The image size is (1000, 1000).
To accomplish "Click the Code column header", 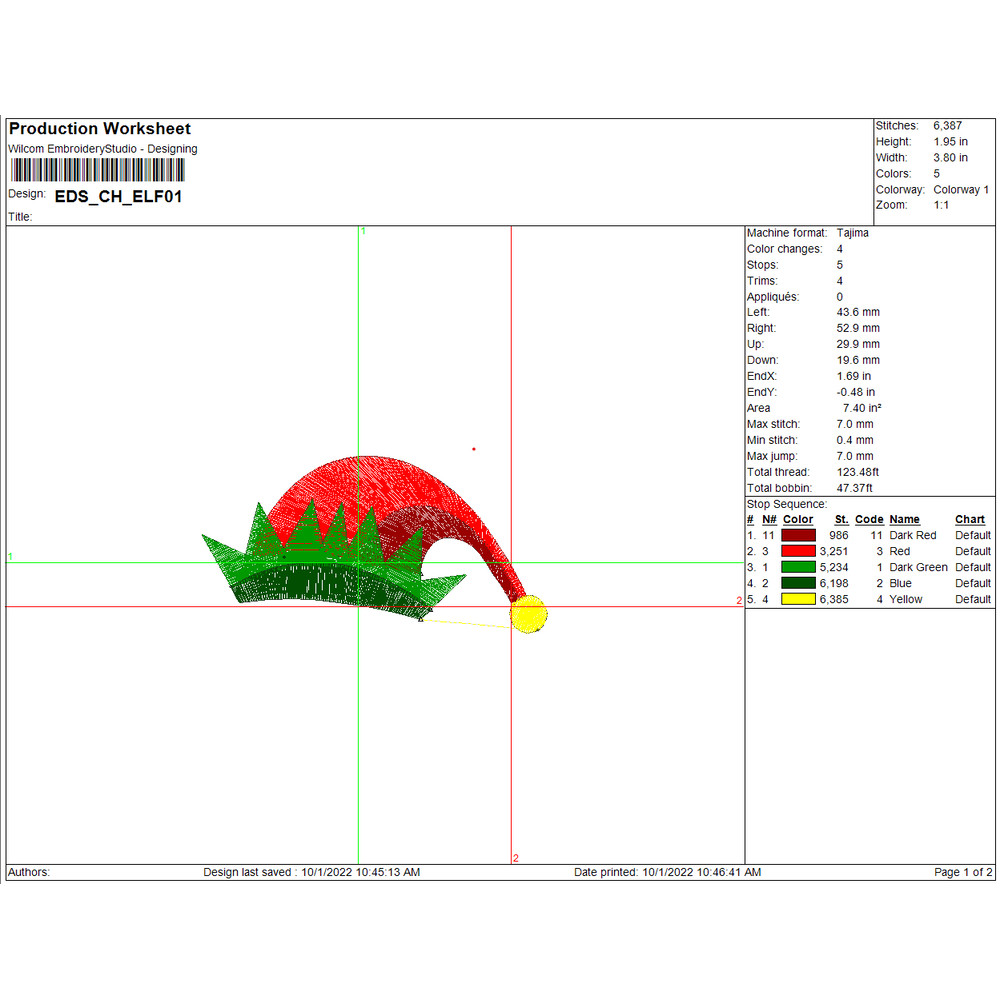I will [869, 520].
